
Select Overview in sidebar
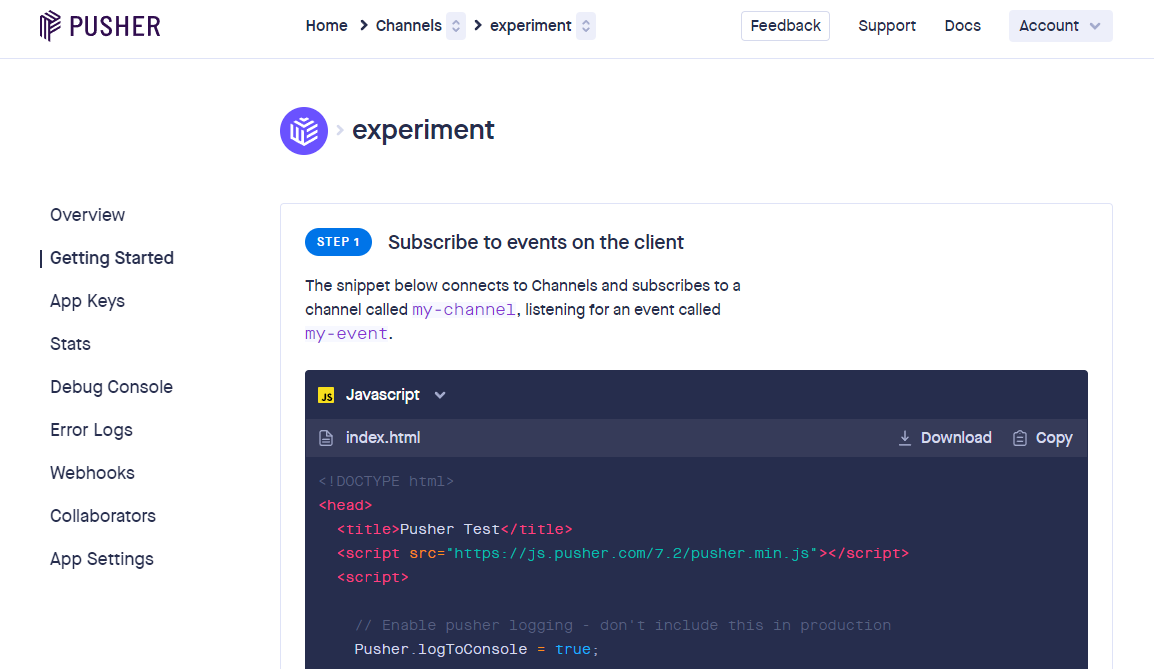[88, 215]
